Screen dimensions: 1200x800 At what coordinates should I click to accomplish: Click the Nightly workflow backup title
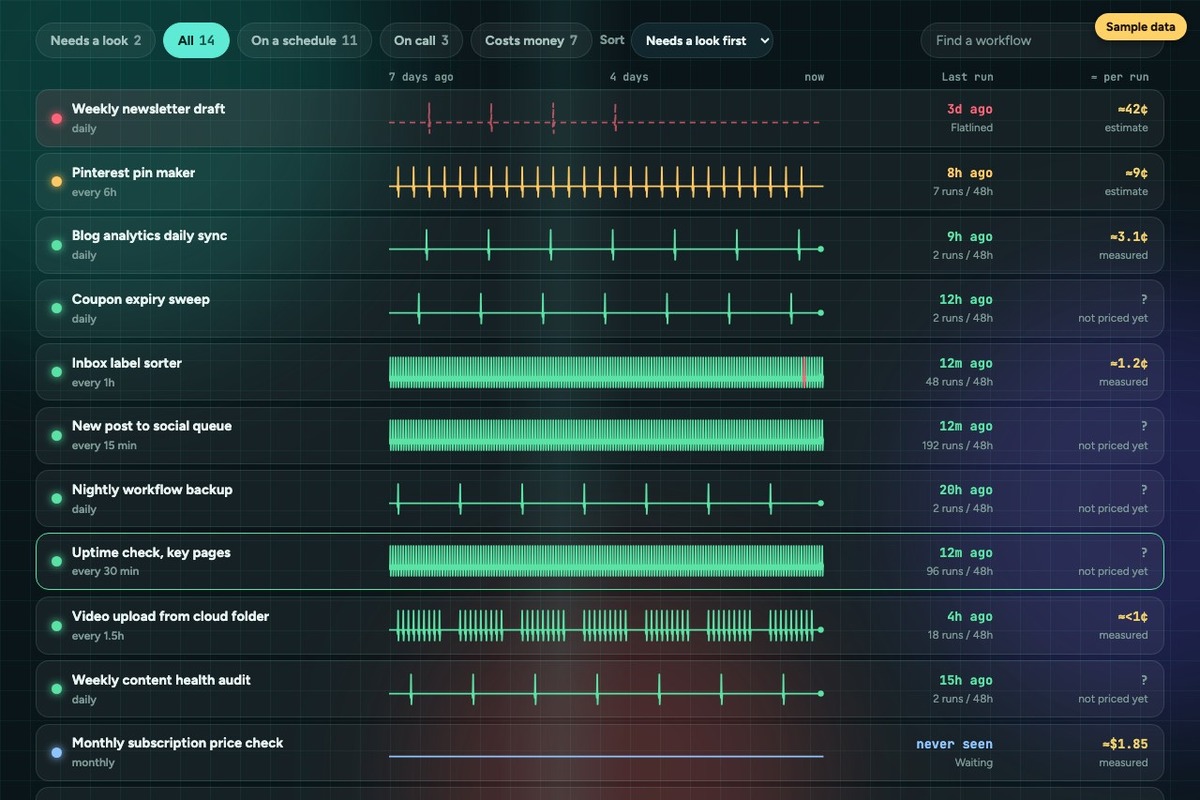click(x=152, y=490)
